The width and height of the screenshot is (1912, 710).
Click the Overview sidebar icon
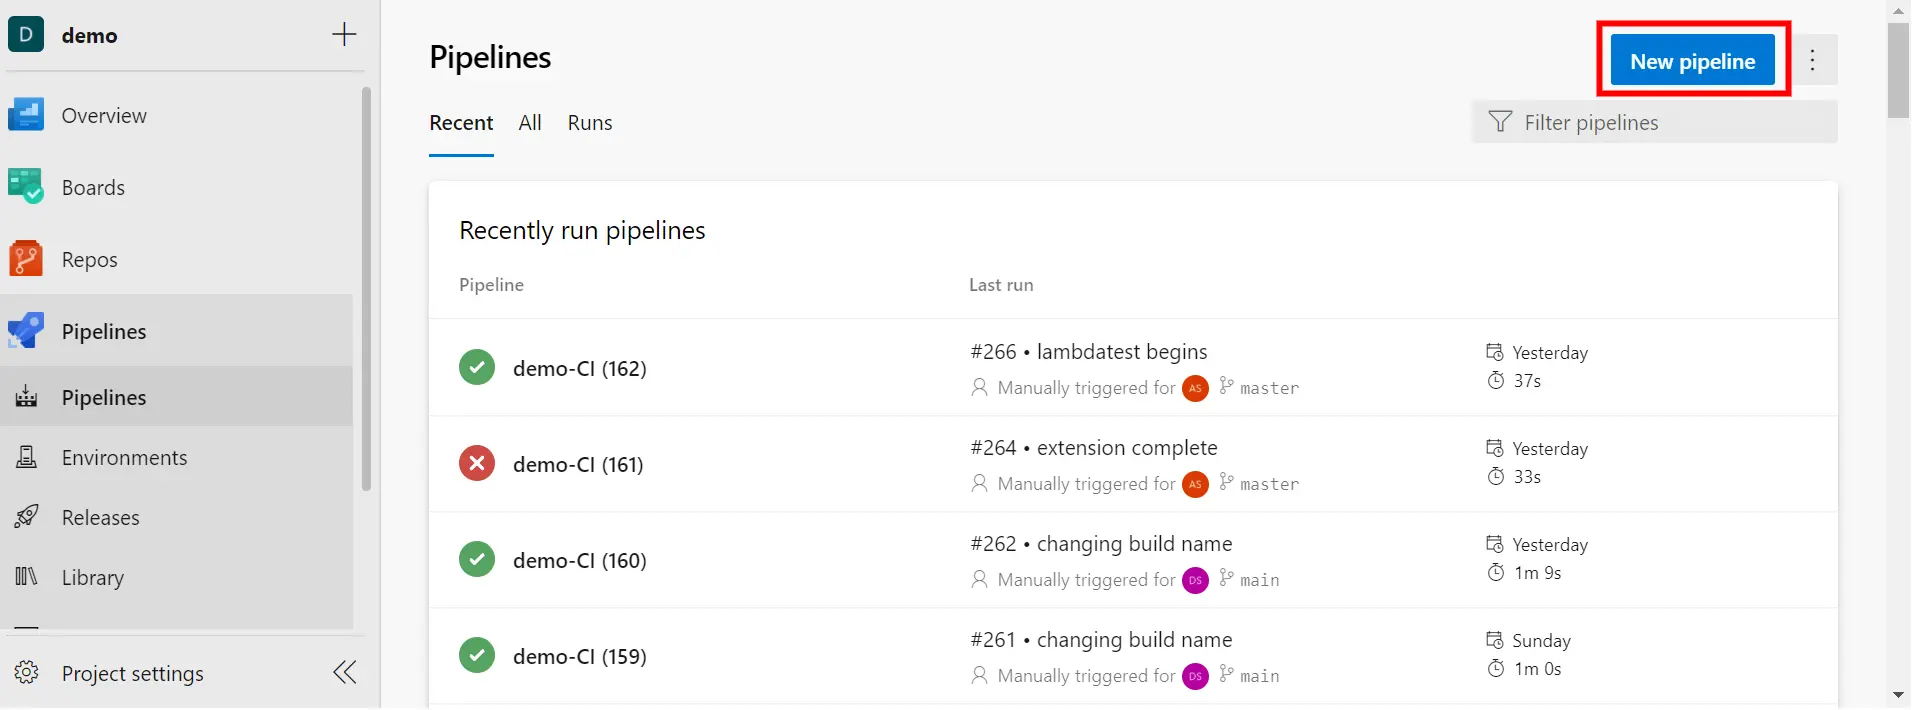coord(25,114)
